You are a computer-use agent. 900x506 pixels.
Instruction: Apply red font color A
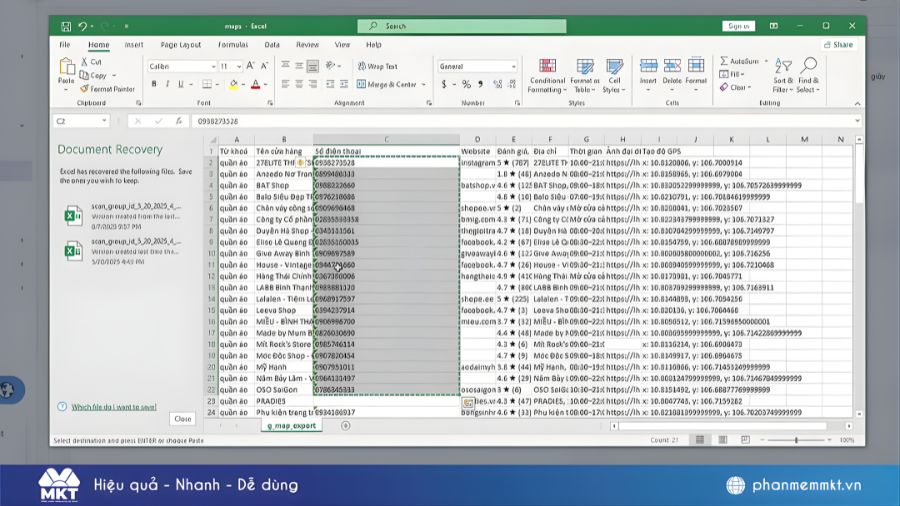[255, 84]
